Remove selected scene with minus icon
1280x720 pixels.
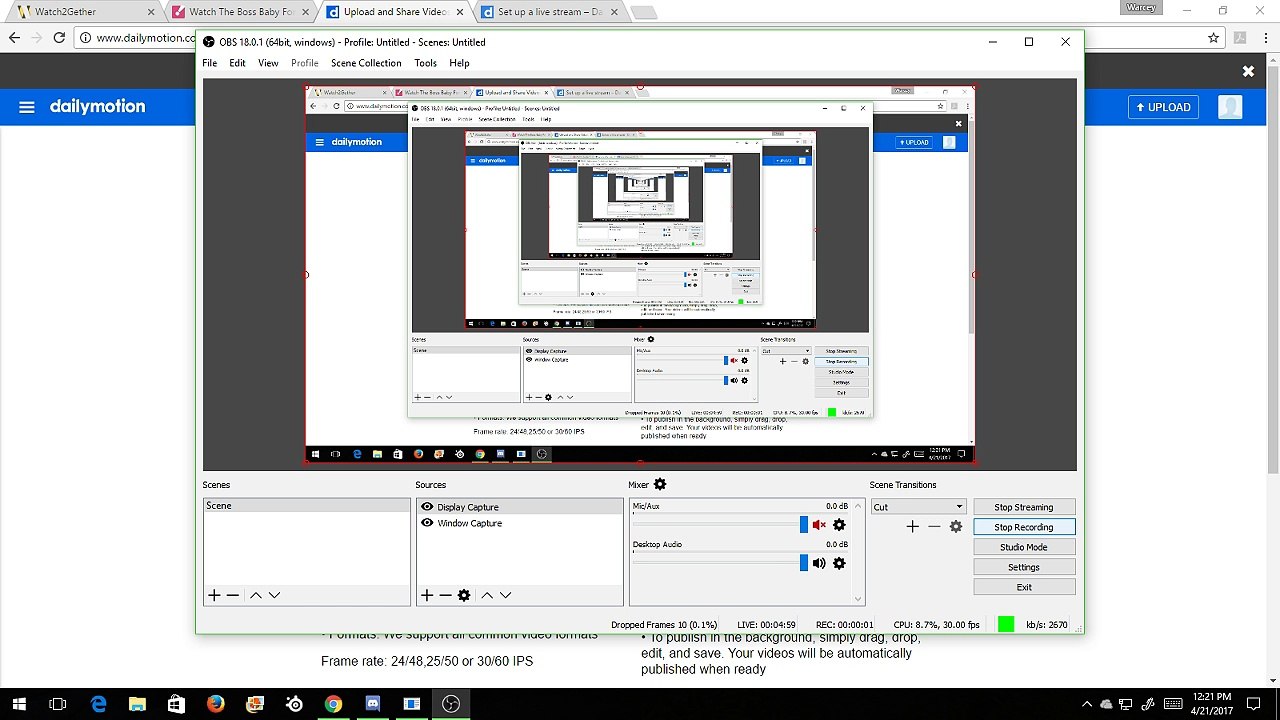click(x=233, y=595)
